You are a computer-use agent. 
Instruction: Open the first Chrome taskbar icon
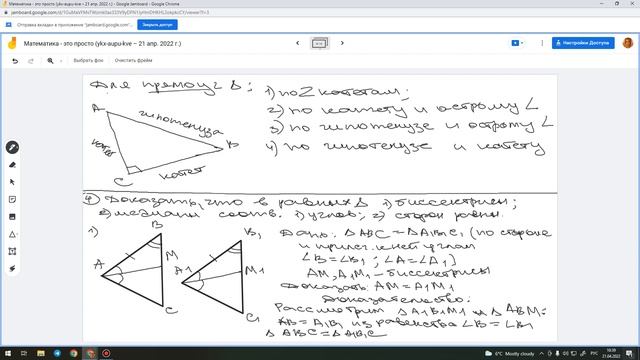(x=74, y=353)
